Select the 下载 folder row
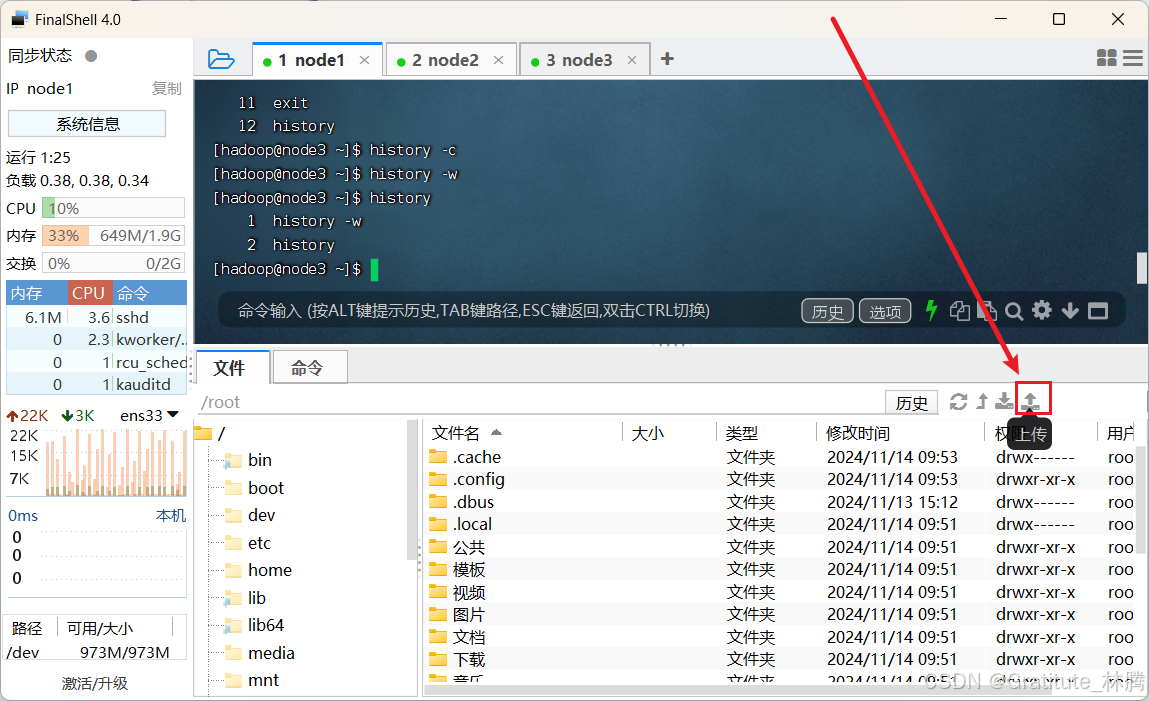The image size is (1149, 701). 780,659
